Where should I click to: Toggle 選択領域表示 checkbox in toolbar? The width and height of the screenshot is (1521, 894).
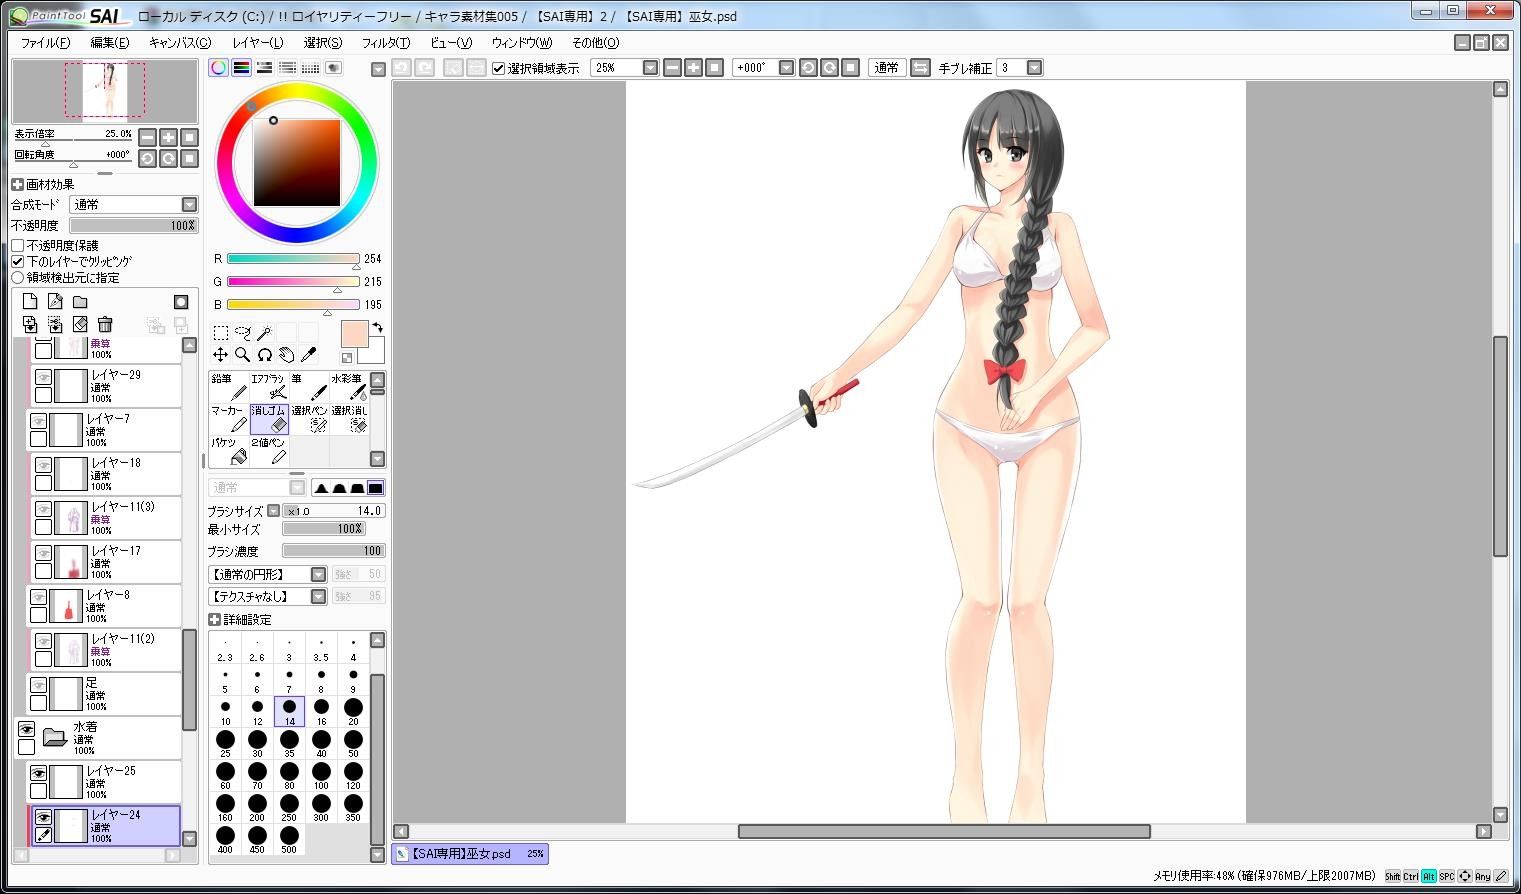pos(499,68)
